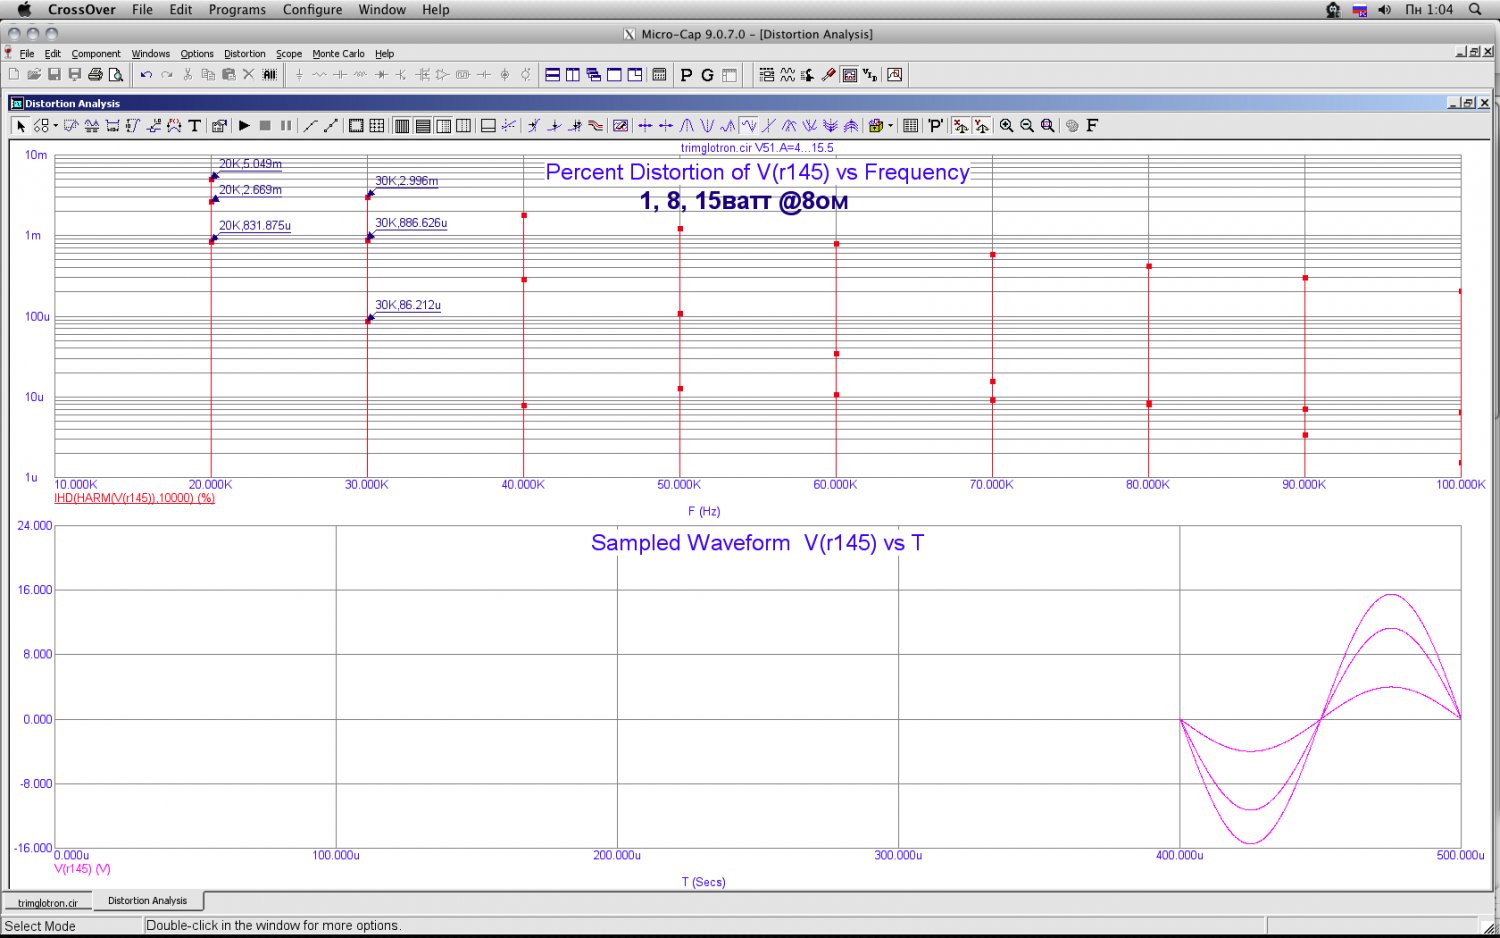The width and height of the screenshot is (1500, 938).
Task: Click the Run analysis play button
Action: [244, 126]
